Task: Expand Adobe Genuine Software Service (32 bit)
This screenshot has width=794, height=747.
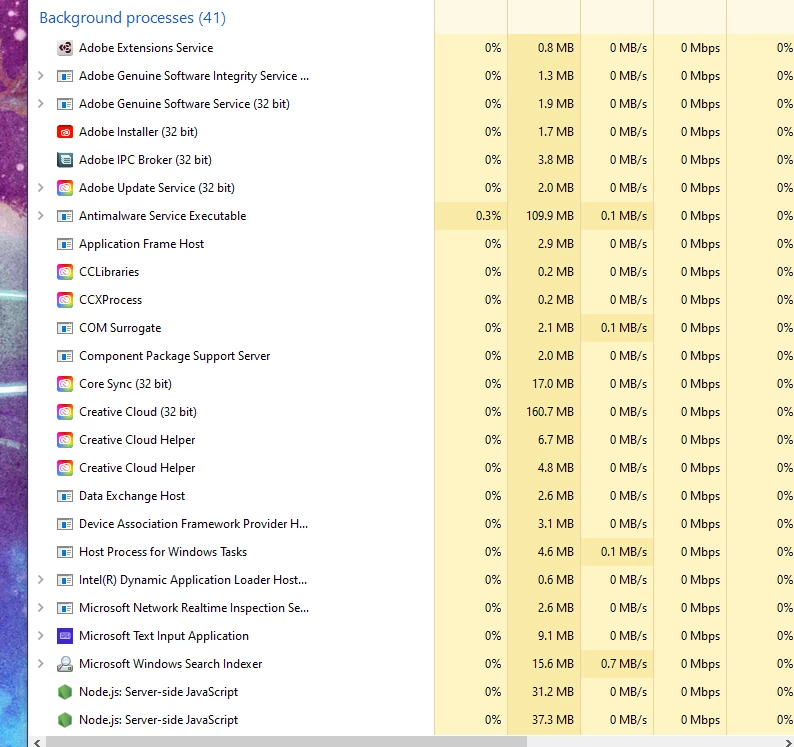Action: pos(41,104)
